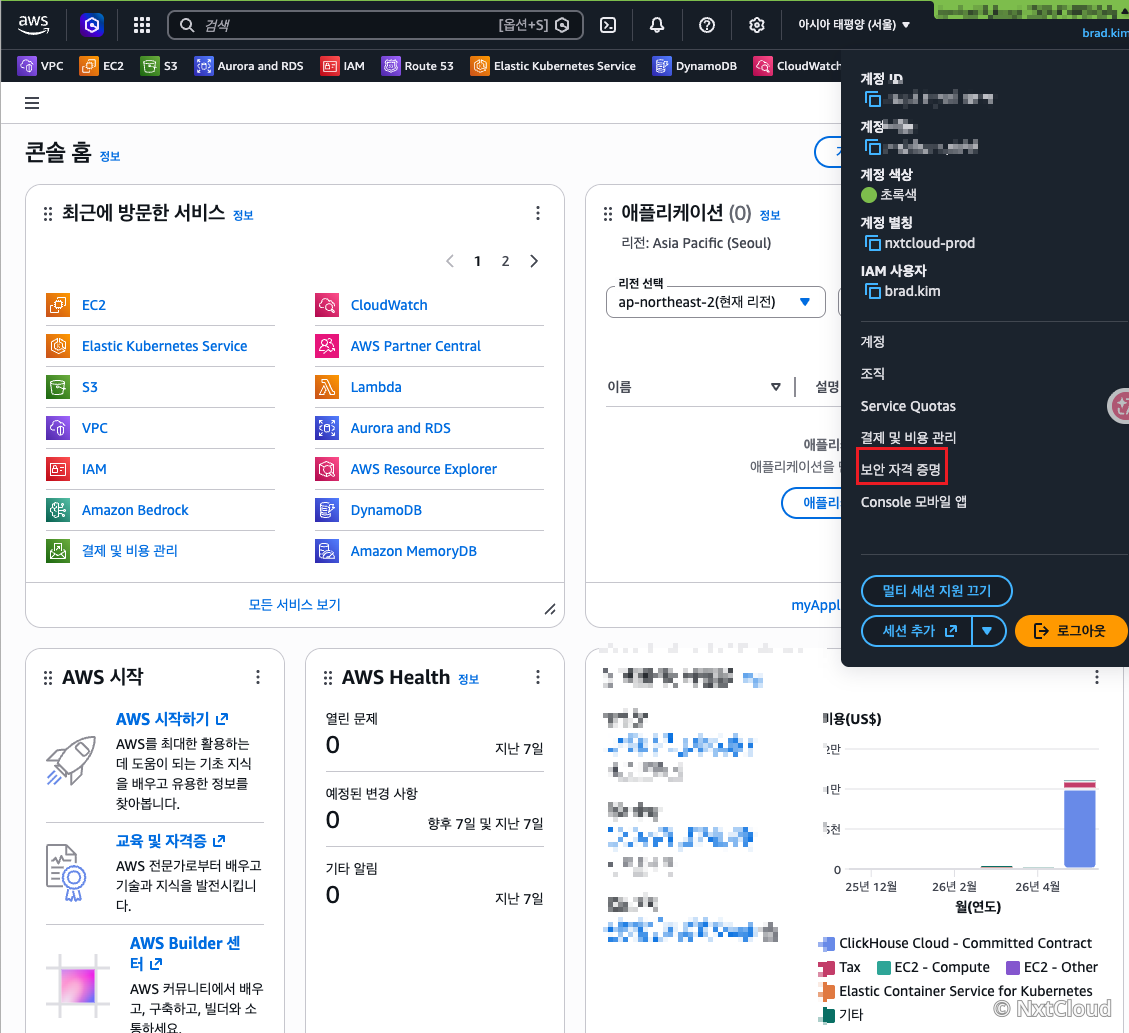1129x1033 pixels.
Task: Click the Amazon MemoryDB service icon
Action: (x=327, y=551)
